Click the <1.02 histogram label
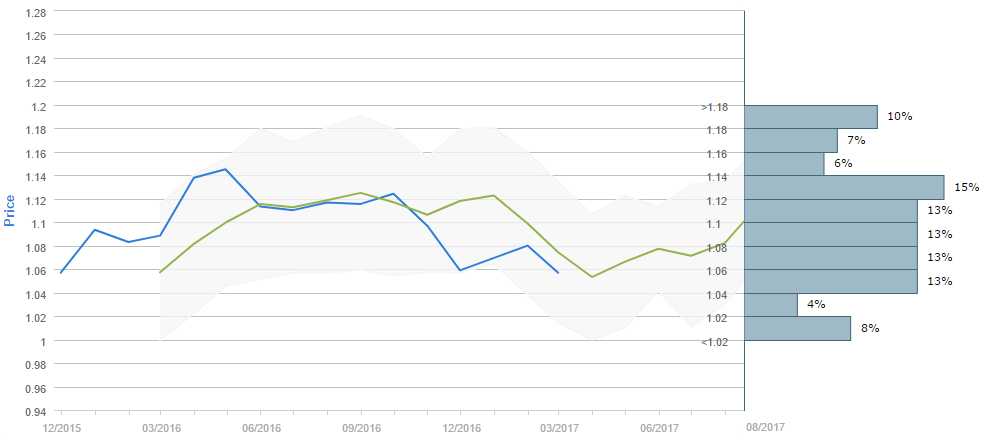Image resolution: width=986 pixels, height=435 pixels. tap(714, 342)
